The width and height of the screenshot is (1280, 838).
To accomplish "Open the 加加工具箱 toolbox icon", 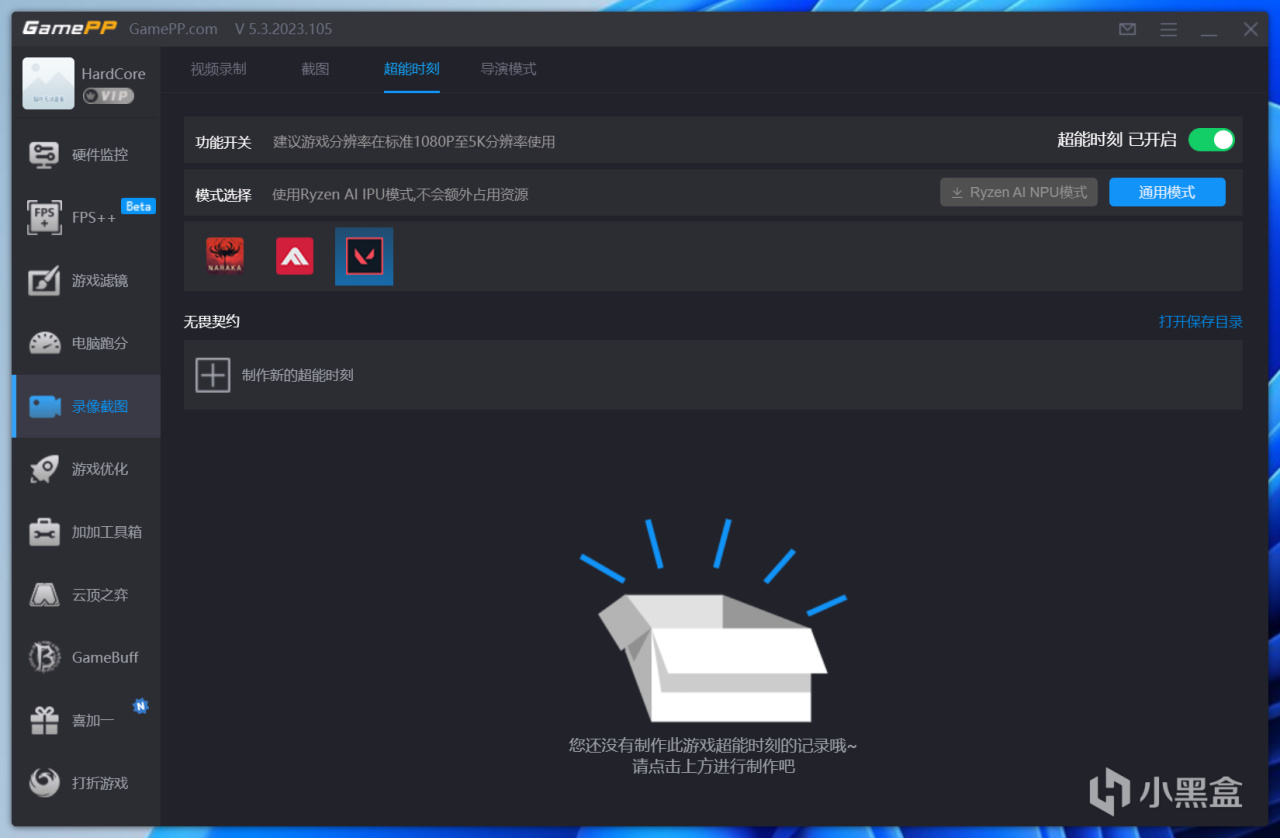I will pos(44,532).
